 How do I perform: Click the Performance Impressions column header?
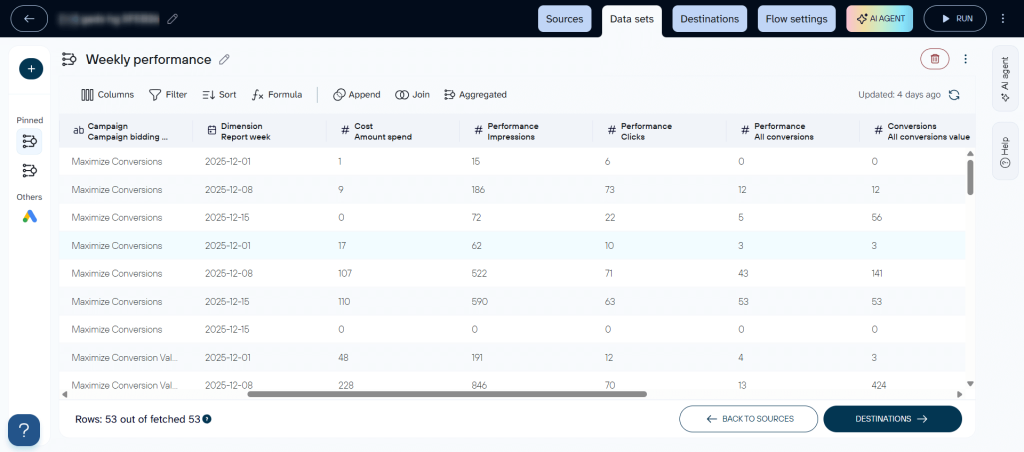[526, 131]
